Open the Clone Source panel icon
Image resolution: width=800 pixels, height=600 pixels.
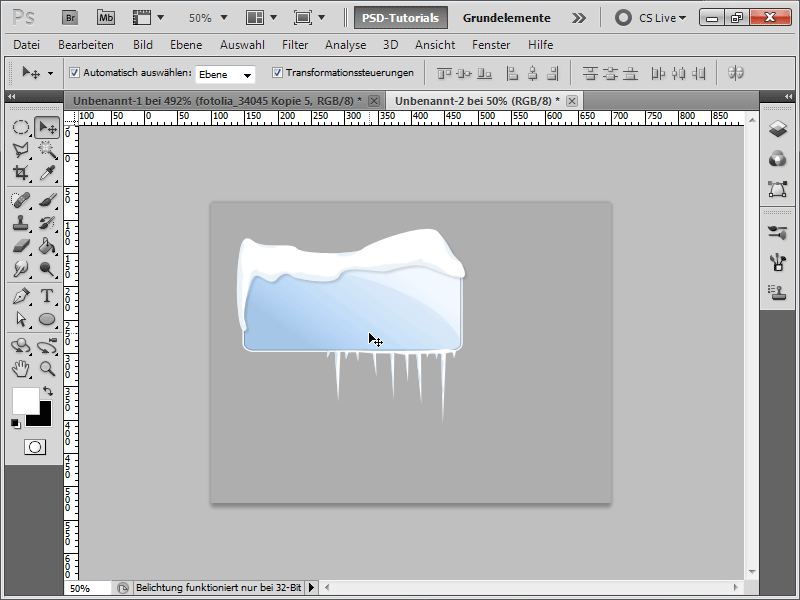point(778,292)
